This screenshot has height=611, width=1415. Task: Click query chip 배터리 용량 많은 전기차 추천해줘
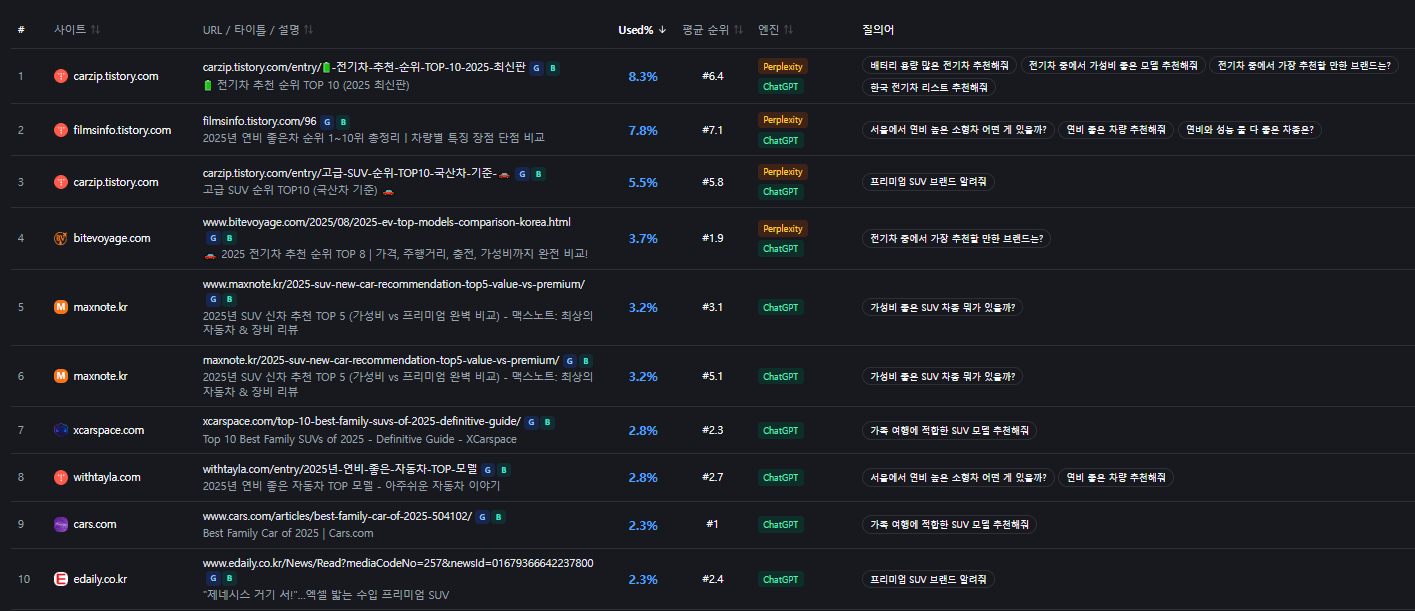pyautogui.click(x=939, y=65)
